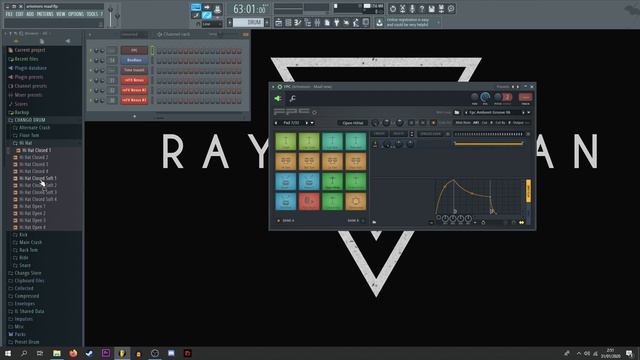Screen dimensions: 640x360
Task: Open the OPTIONS menu
Action: (x=76, y=14)
